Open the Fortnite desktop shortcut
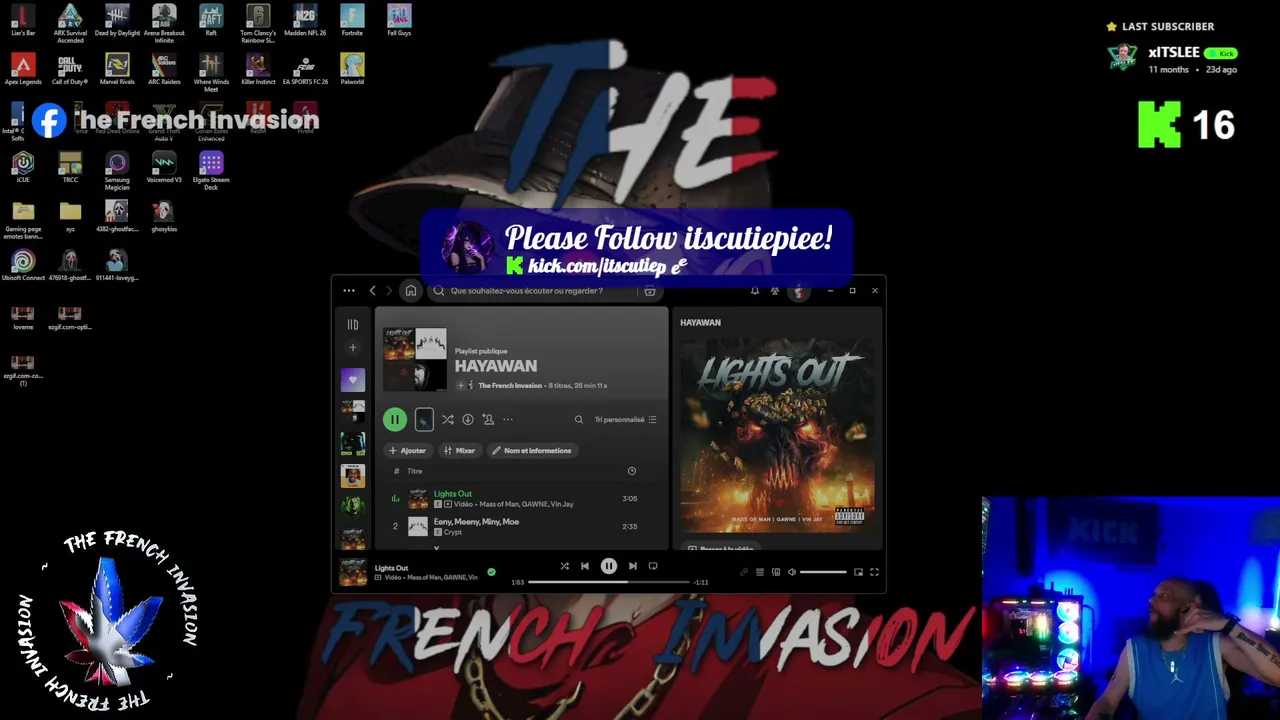Image resolution: width=1280 pixels, height=720 pixels. click(x=352, y=19)
